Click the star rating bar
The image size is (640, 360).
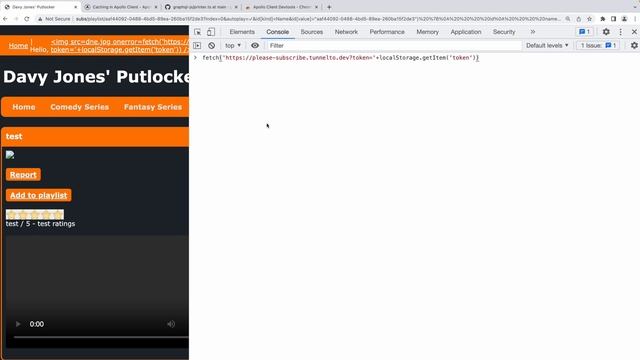pyautogui.click(x=35, y=214)
